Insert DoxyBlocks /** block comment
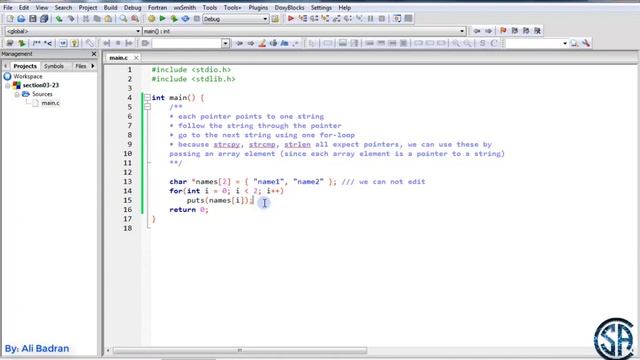This screenshot has height=360, width=640. (37, 43)
